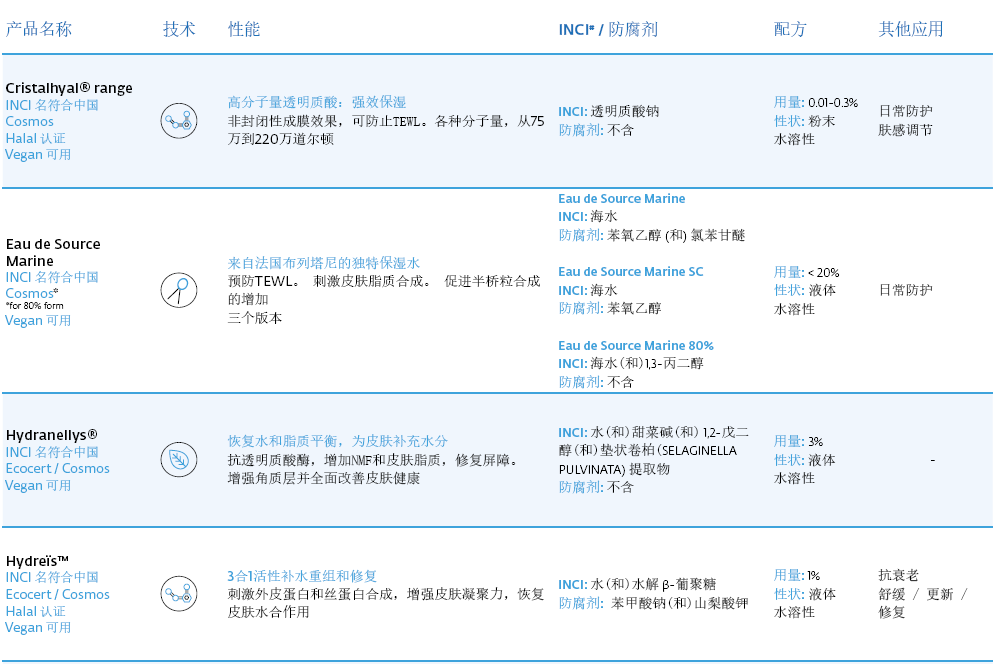Click the leaf technology icon for Hydranellys

click(179, 460)
